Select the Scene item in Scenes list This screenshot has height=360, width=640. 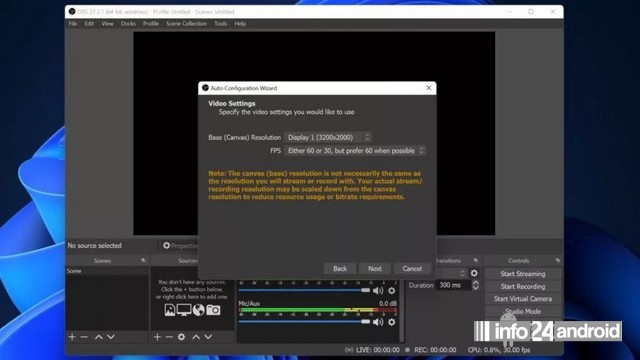107,271
